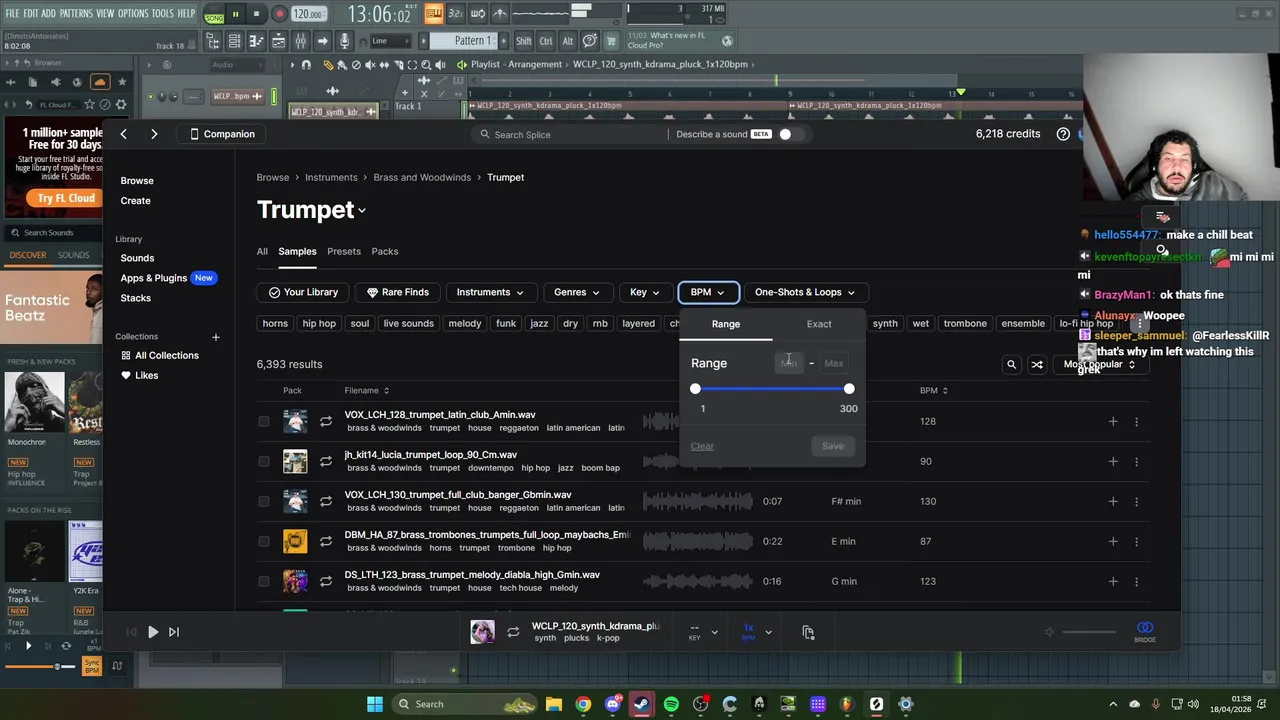Open FL Studio mixer icon

pos(299,41)
